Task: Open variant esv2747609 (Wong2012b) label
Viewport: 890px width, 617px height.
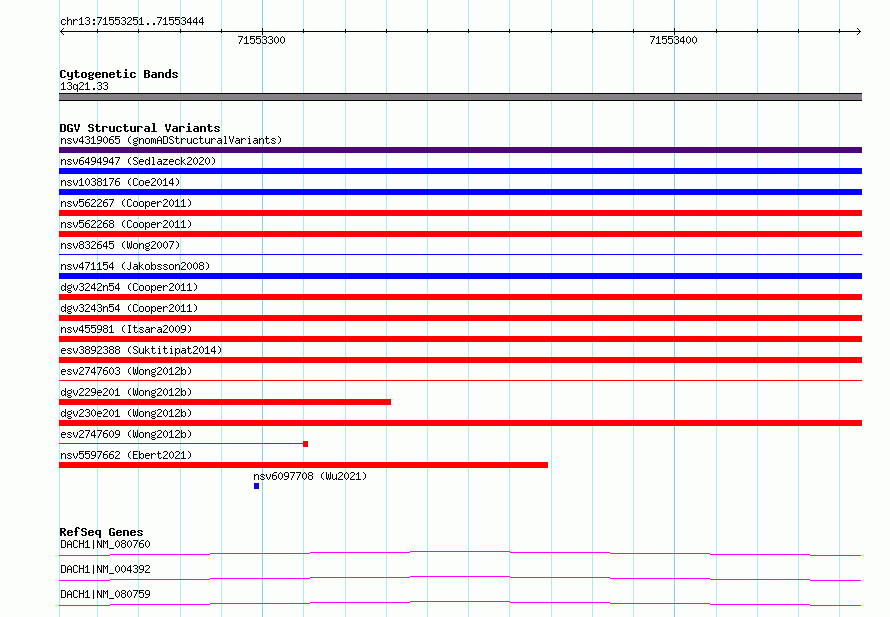Action: pos(126,434)
